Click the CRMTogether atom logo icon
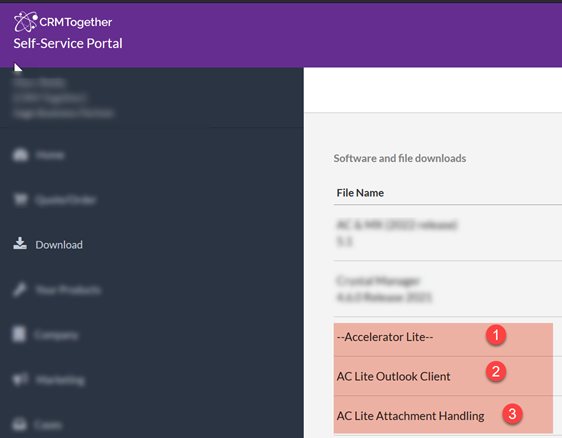This screenshot has width=562, height=438. click(25, 22)
